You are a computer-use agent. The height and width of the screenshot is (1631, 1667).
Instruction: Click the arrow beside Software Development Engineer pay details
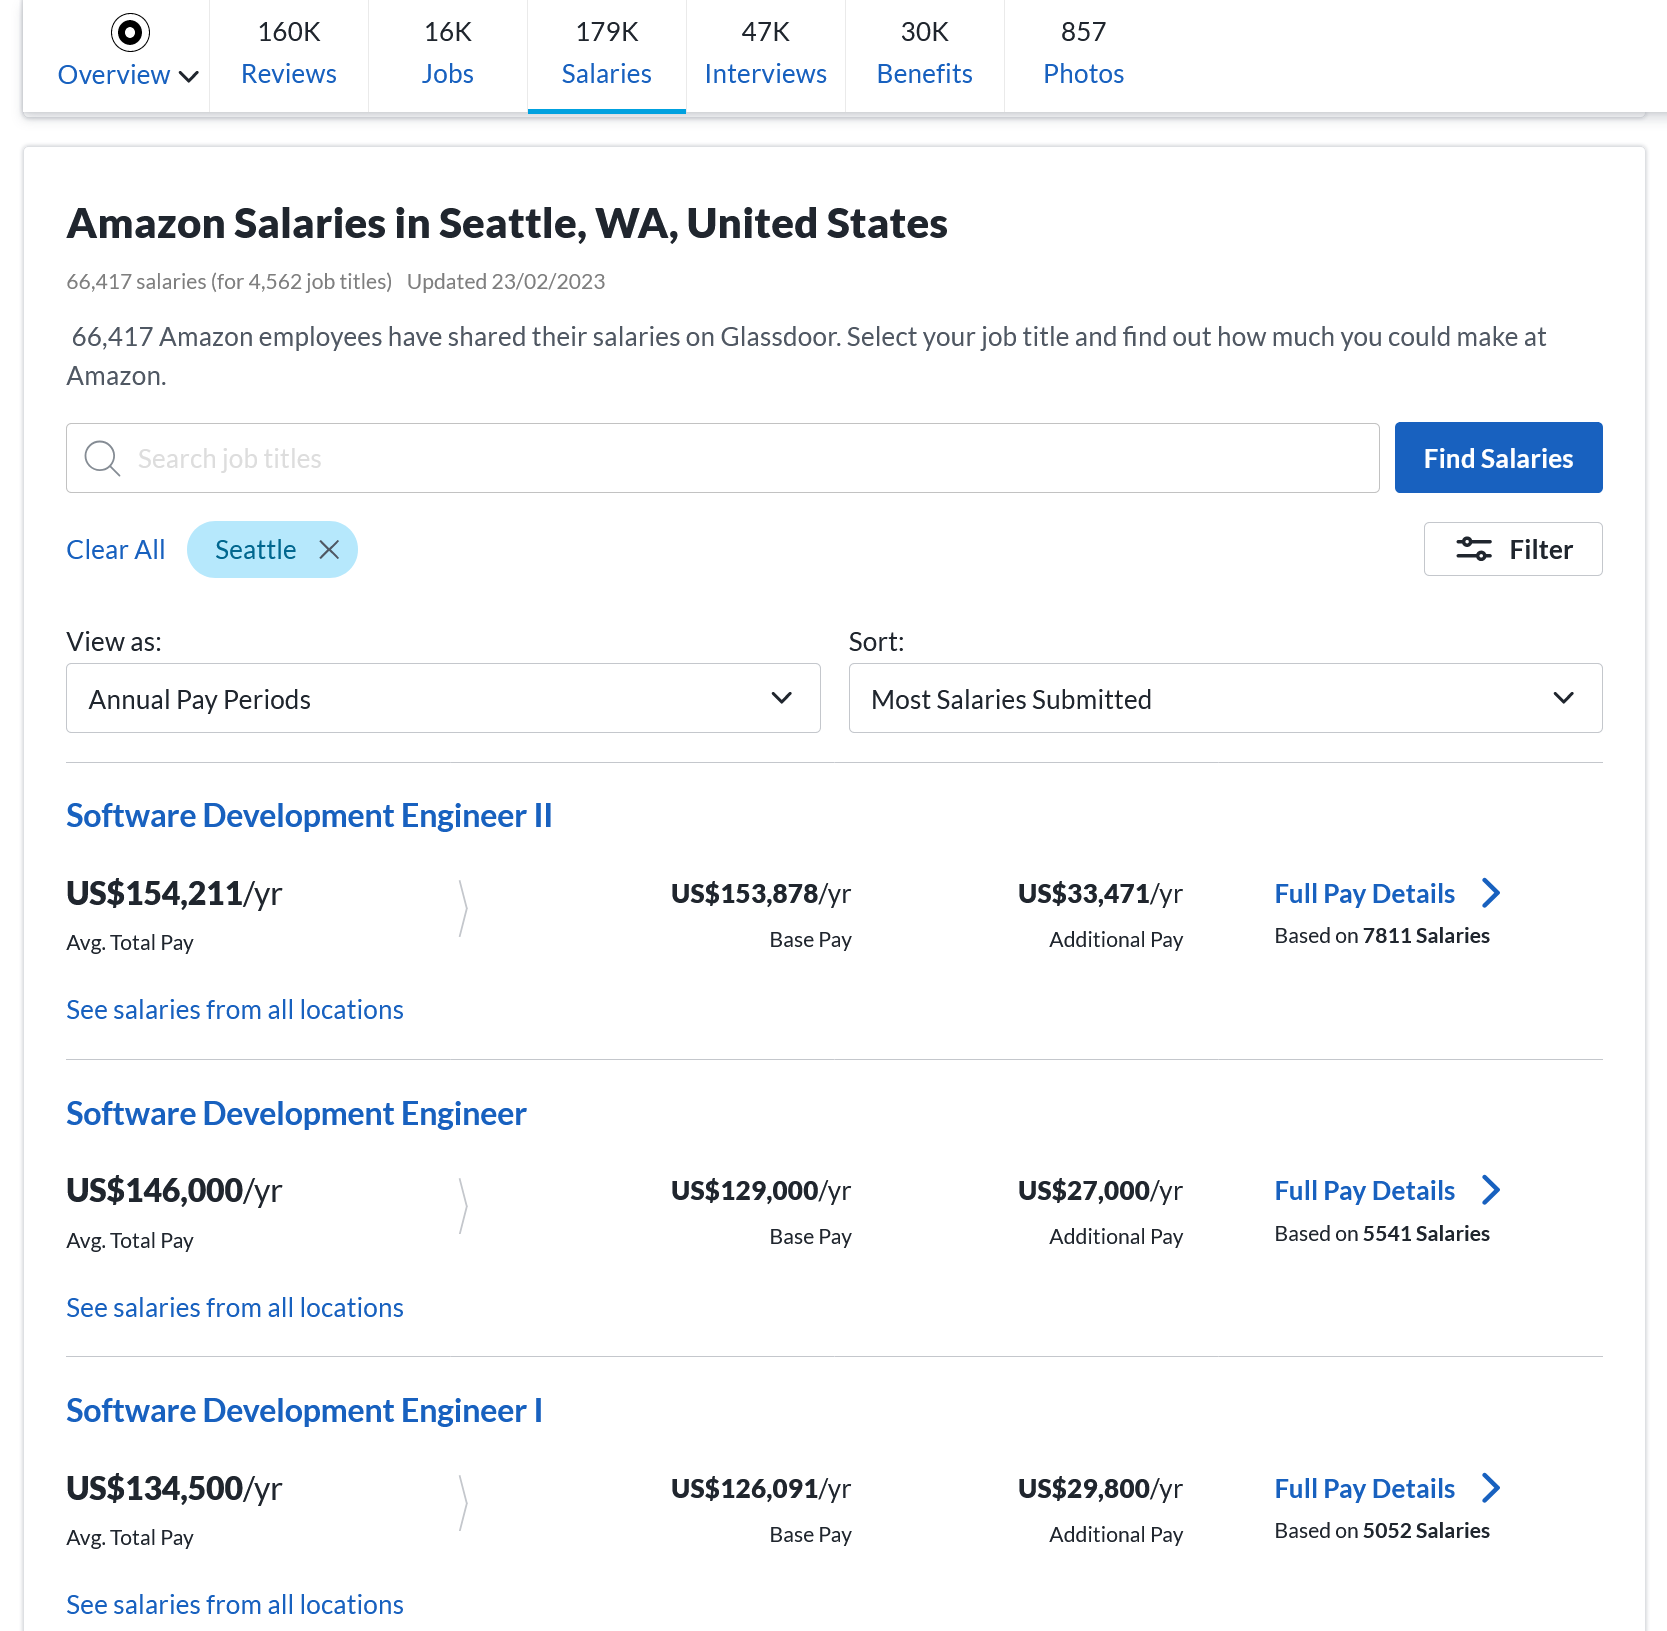click(x=1492, y=1190)
